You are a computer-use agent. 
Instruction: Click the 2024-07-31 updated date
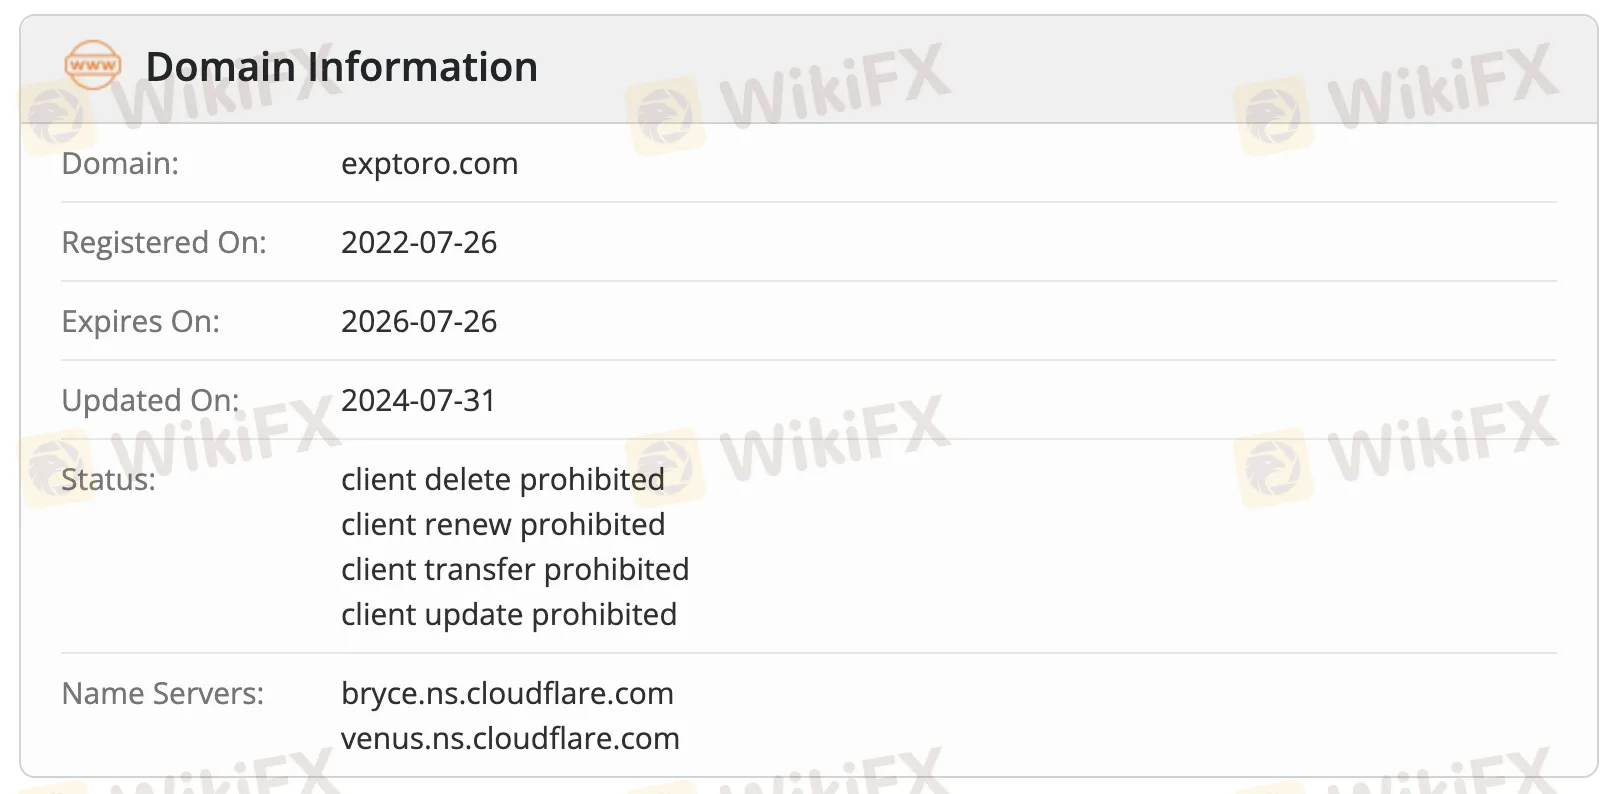coord(418,400)
